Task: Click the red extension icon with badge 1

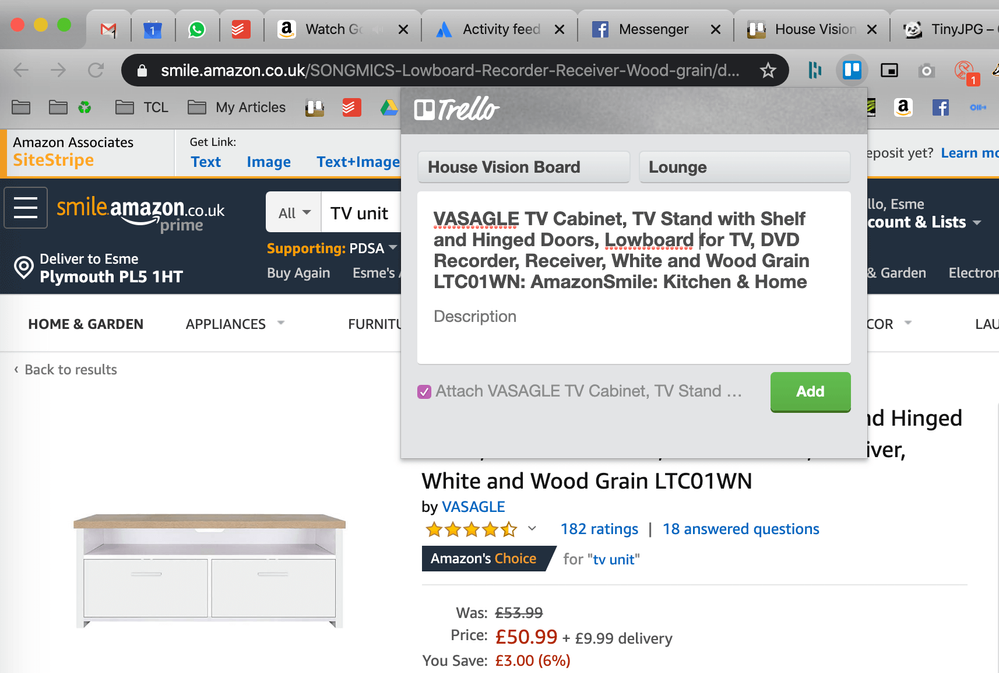Action: 966,71
